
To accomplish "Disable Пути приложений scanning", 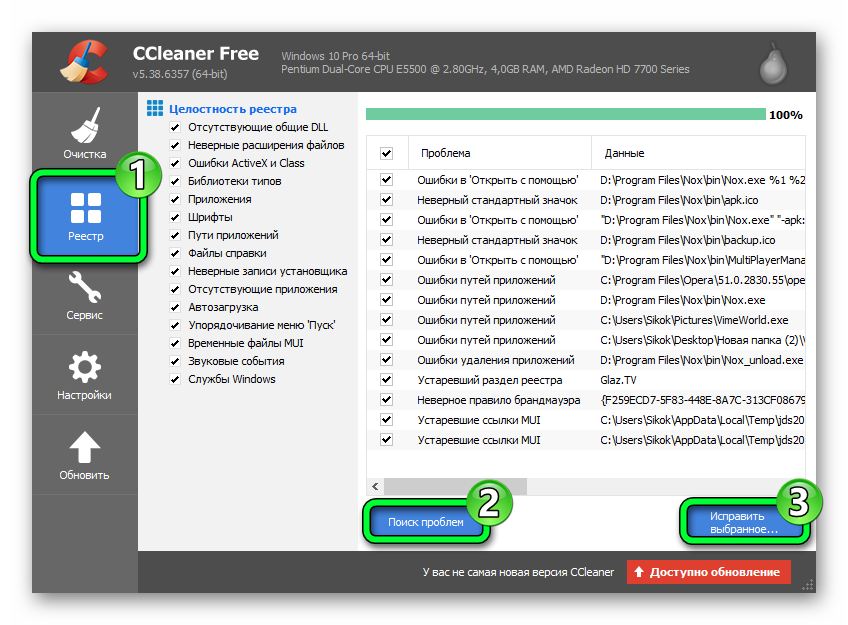I will (175, 235).
